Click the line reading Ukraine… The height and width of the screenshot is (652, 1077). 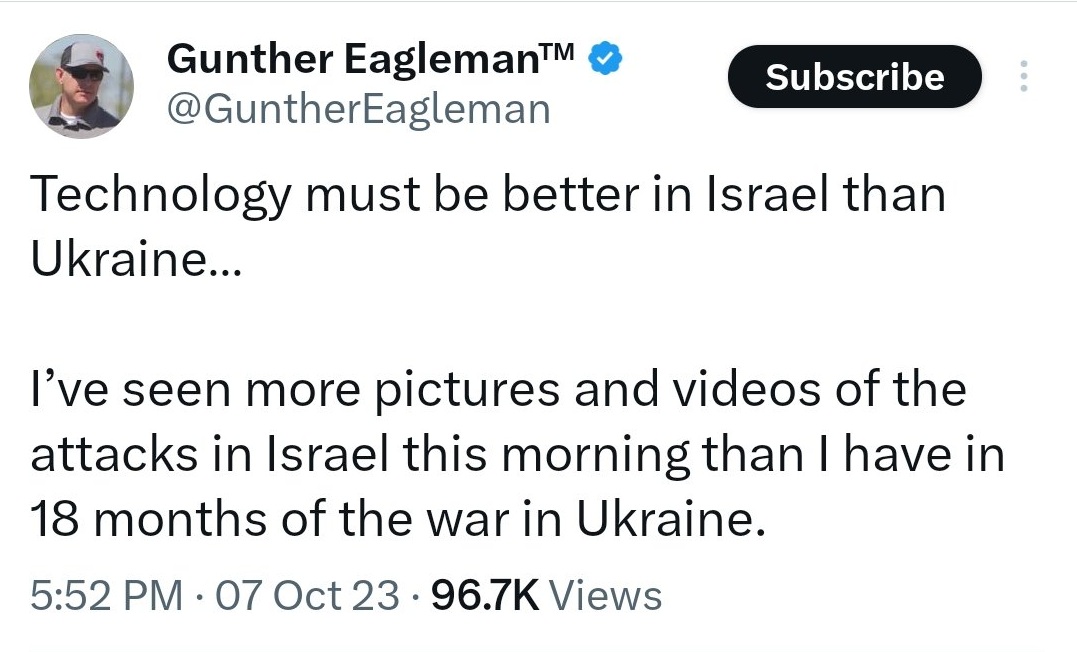[136, 259]
